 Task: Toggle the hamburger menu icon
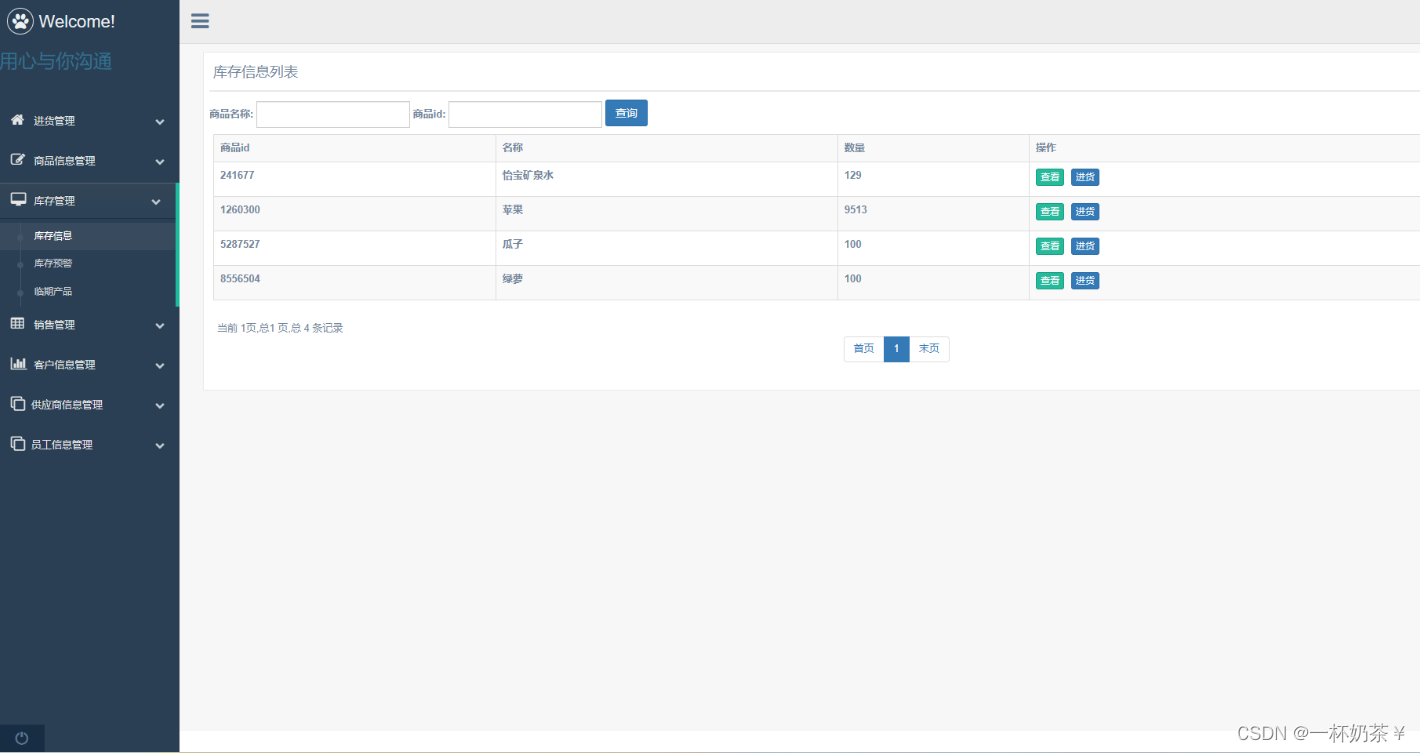tap(200, 21)
